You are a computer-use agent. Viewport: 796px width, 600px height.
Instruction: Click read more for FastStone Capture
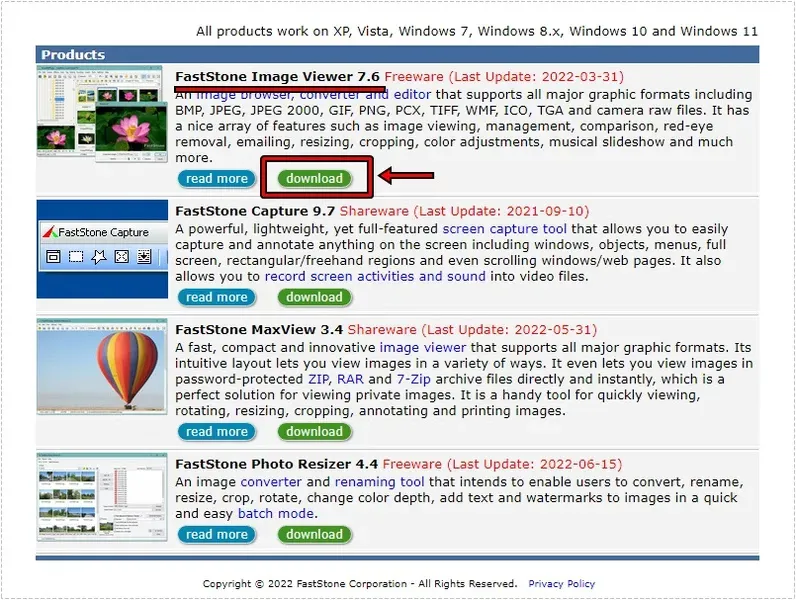[x=217, y=297]
